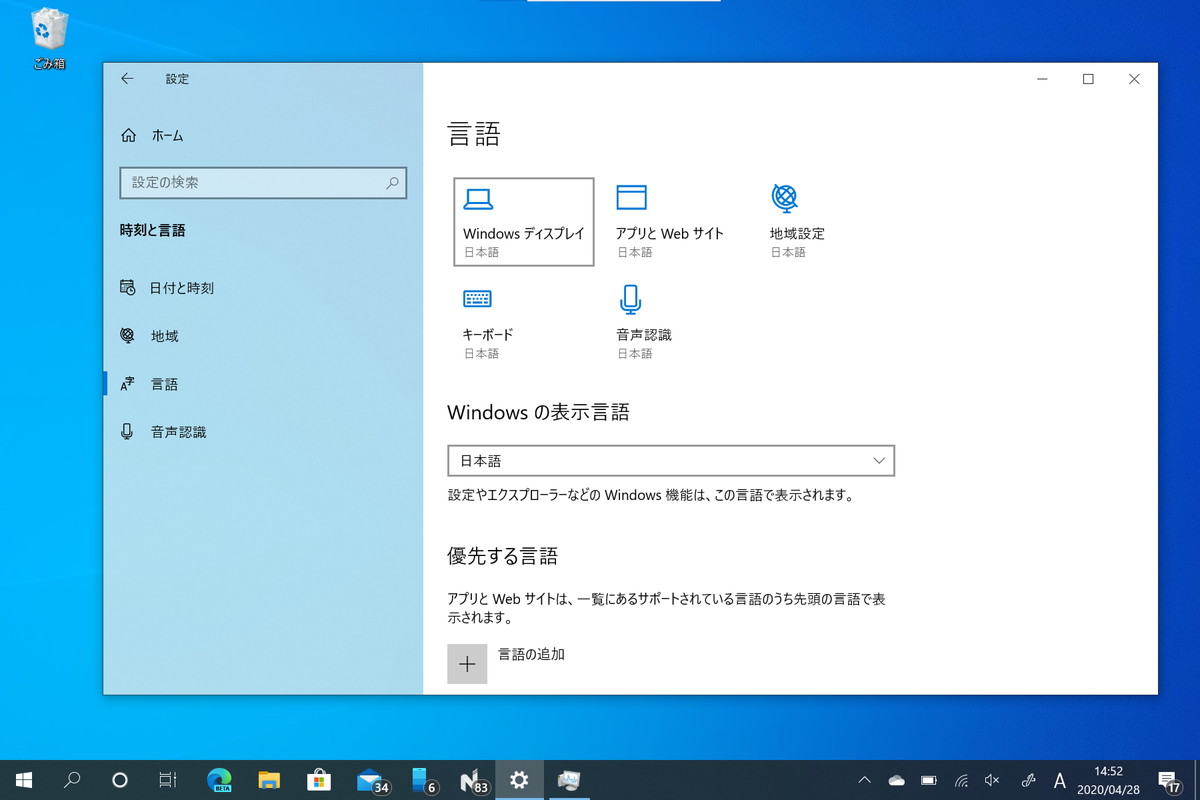Screen dimensions: 1200x800
Task: Click the Settings gear on the taskbar
Action: pos(519,780)
